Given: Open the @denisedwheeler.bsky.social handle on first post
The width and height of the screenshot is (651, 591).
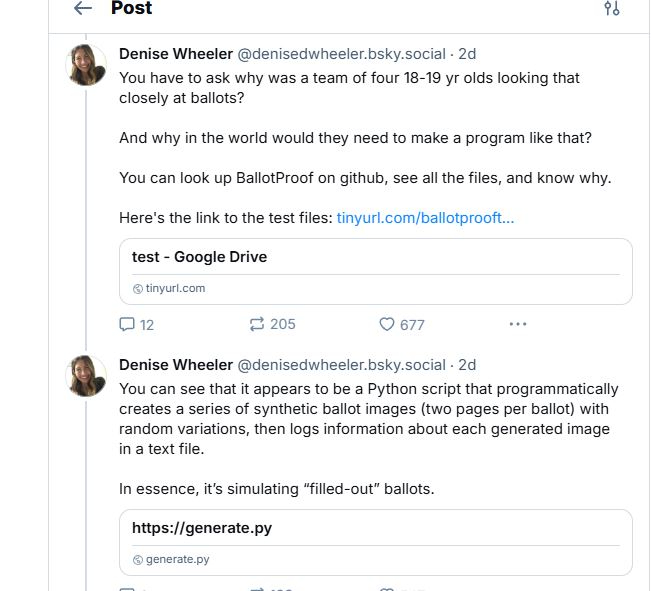Looking at the screenshot, I should coord(341,54).
